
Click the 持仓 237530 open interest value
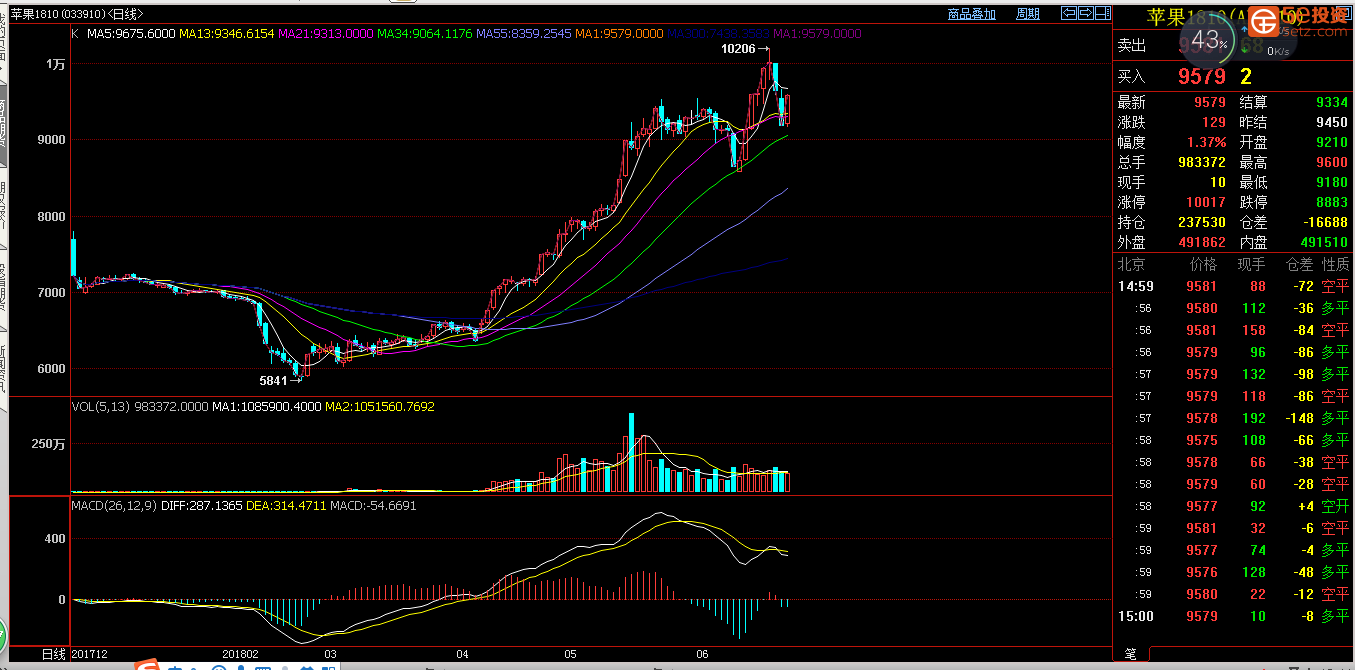click(x=1200, y=222)
